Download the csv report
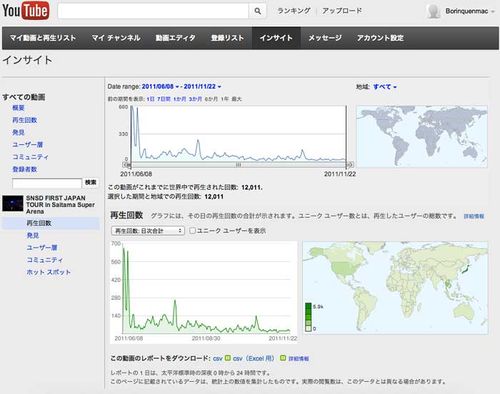 pos(218,358)
